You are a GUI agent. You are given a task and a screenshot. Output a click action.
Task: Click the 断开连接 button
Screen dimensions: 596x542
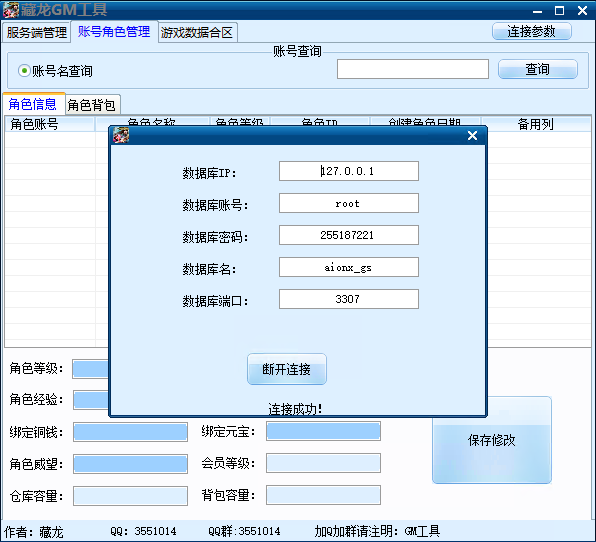coord(287,369)
